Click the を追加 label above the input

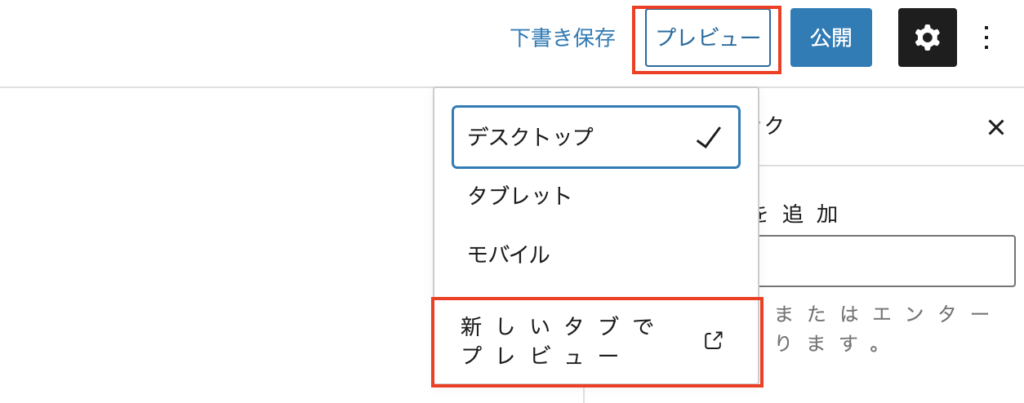799,214
